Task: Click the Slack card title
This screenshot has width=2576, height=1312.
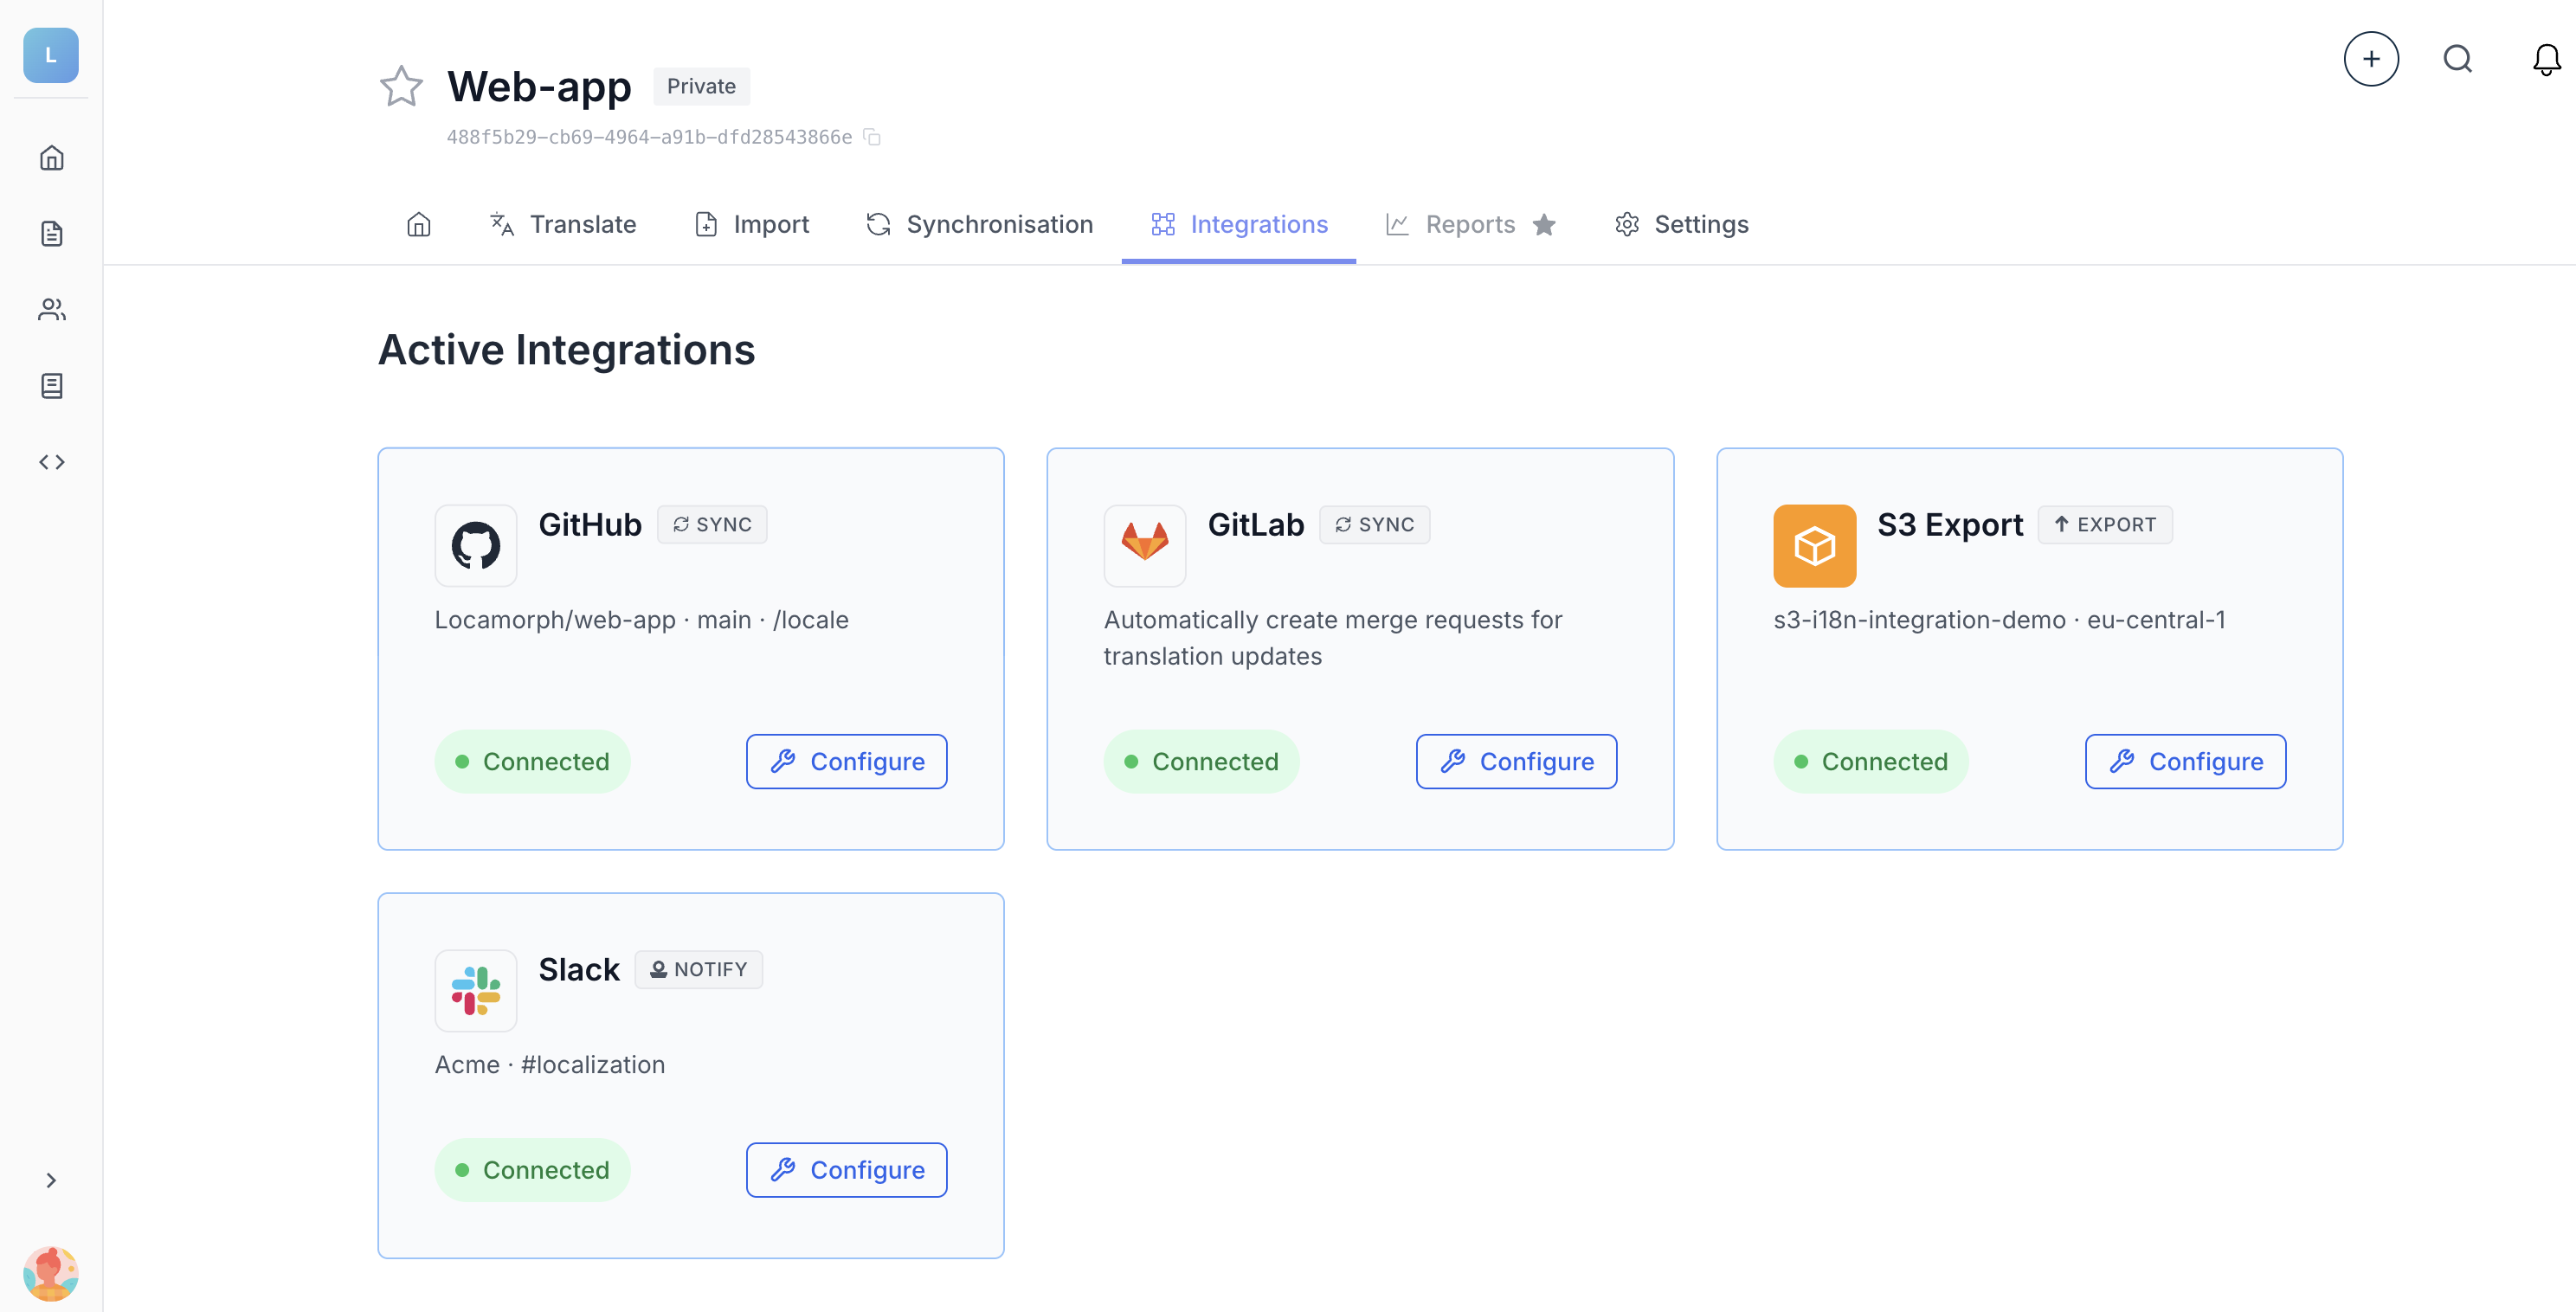Action: (579, 969)
